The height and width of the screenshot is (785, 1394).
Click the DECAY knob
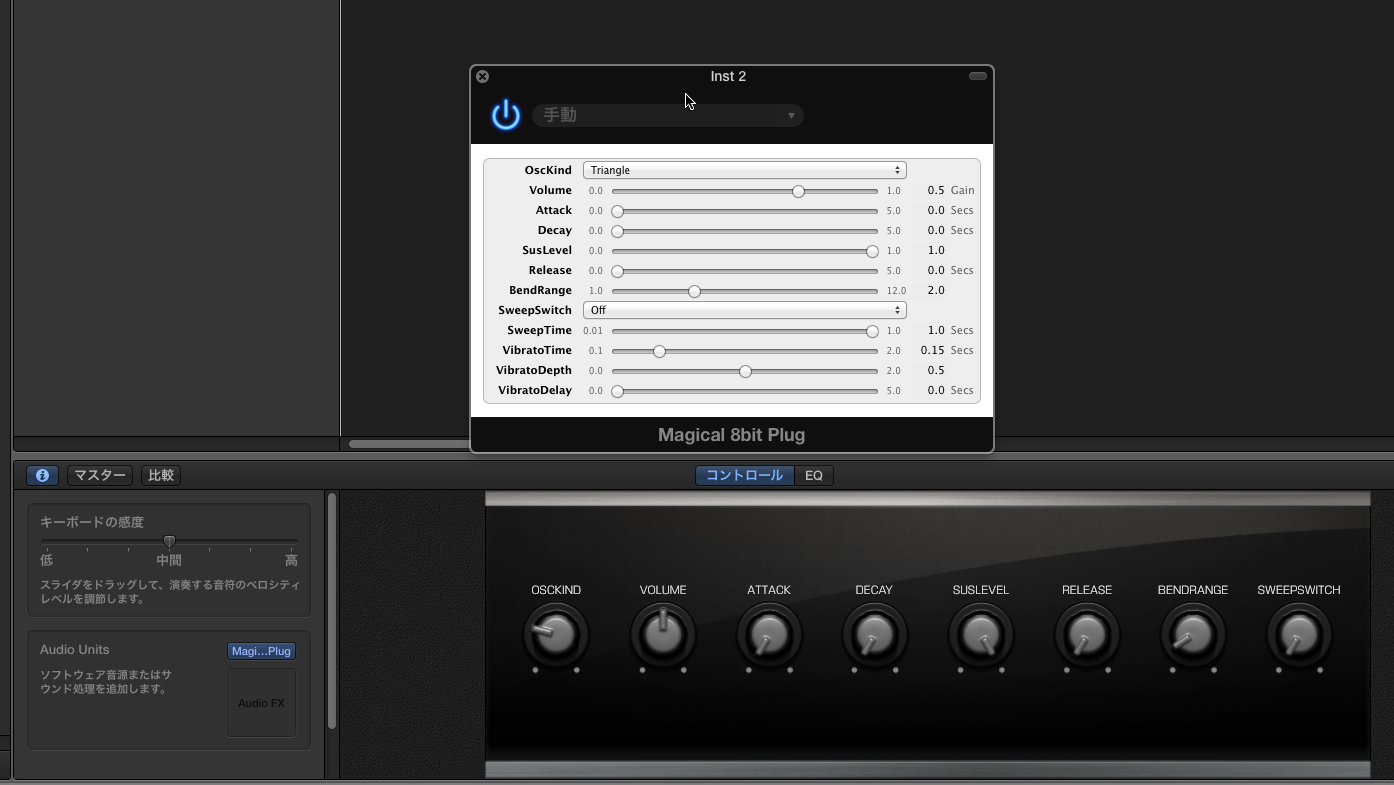[x=874, y=635]
